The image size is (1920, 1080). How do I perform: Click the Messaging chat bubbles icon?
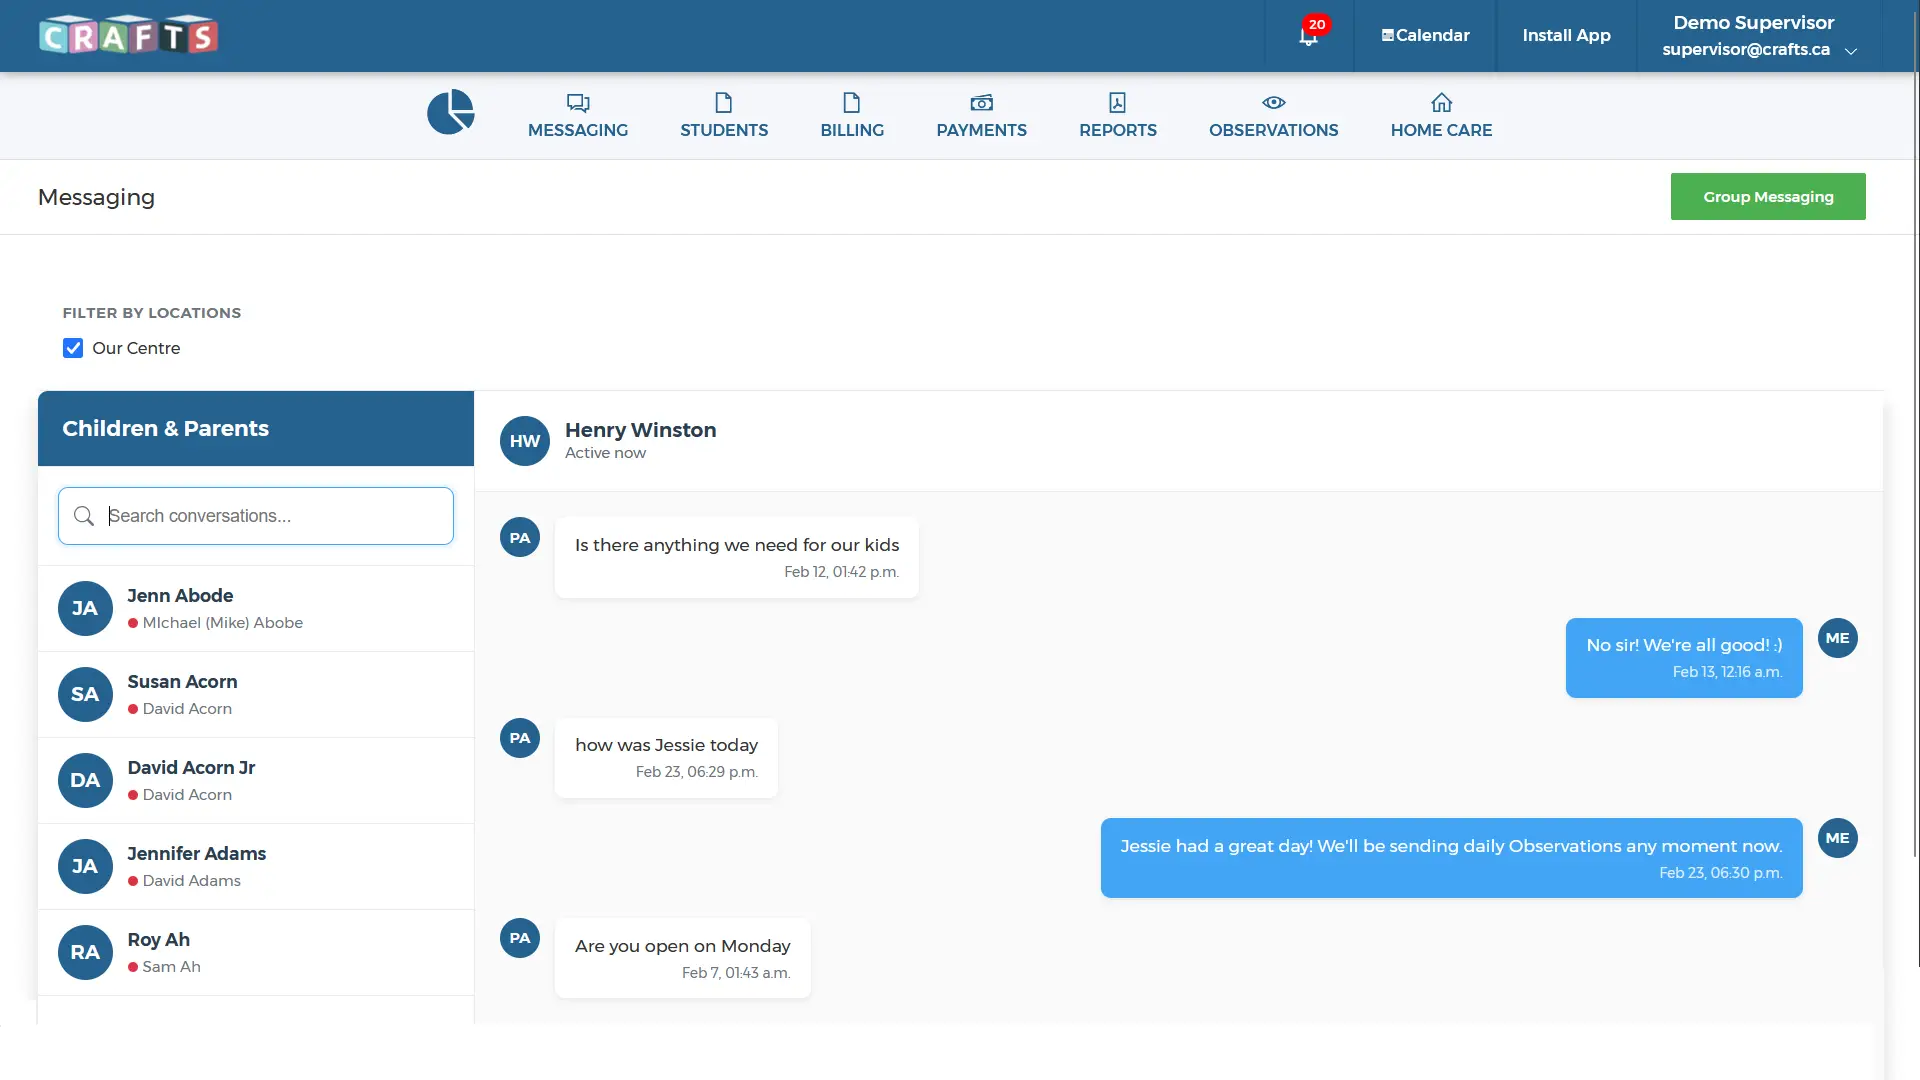pos(578,103)
